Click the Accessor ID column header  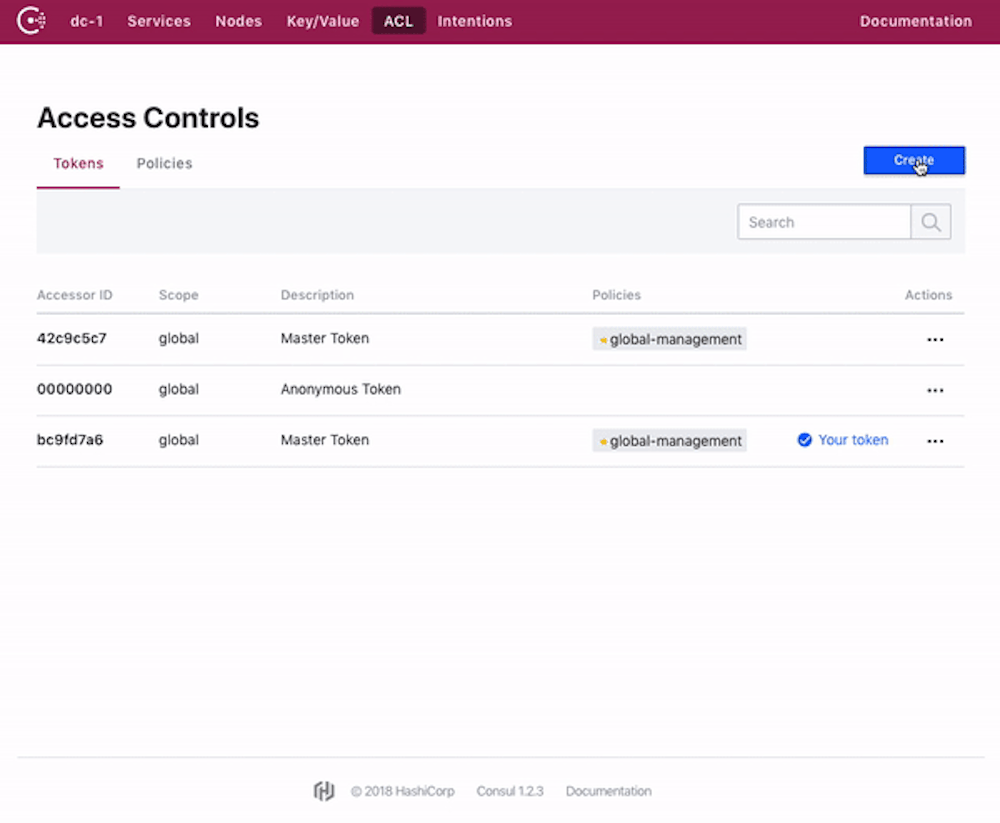(x=74, y=295)
